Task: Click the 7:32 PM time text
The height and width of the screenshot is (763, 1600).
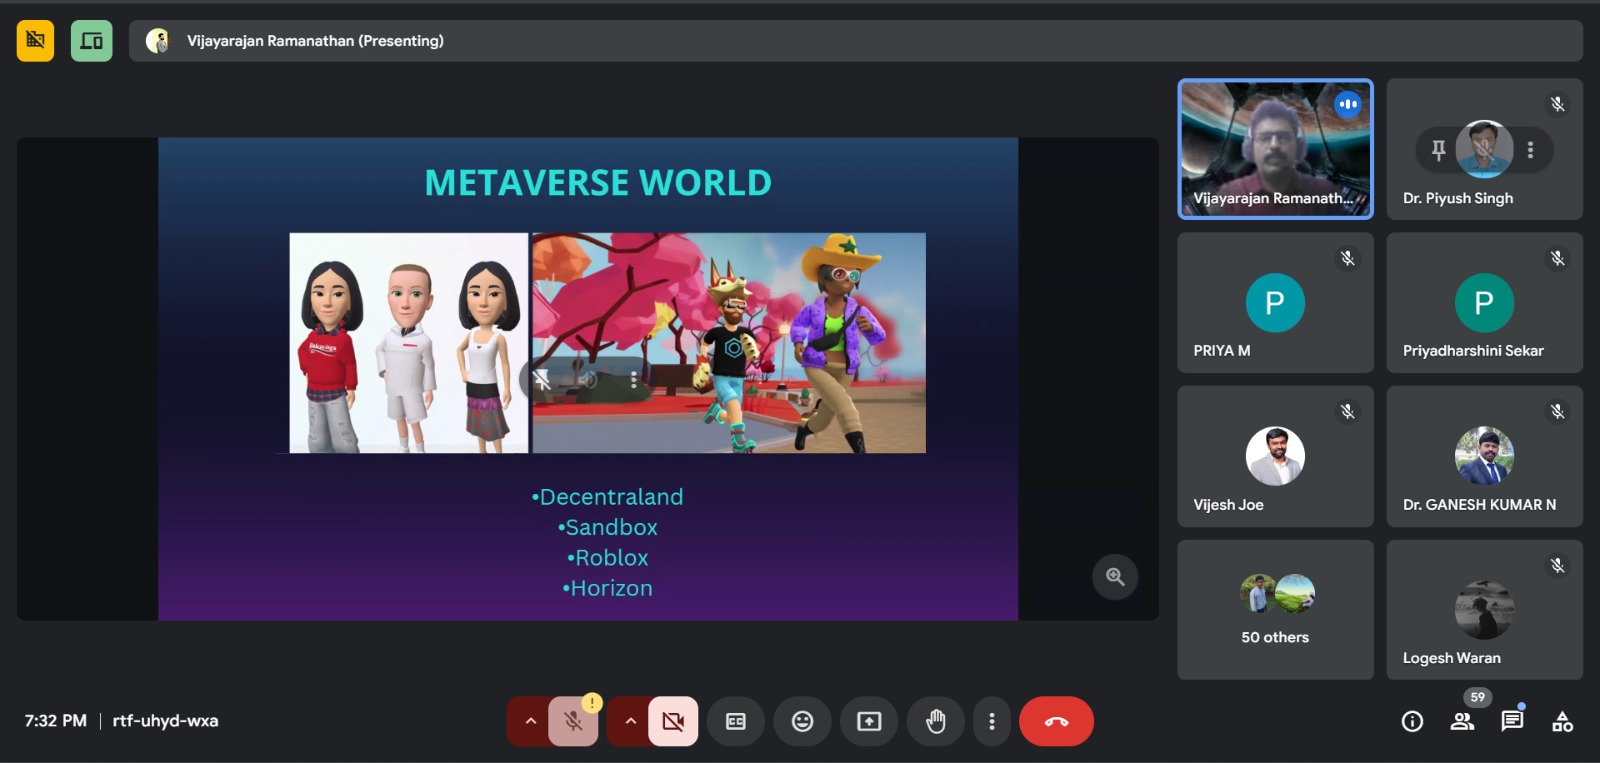Action: pos(56,721)
